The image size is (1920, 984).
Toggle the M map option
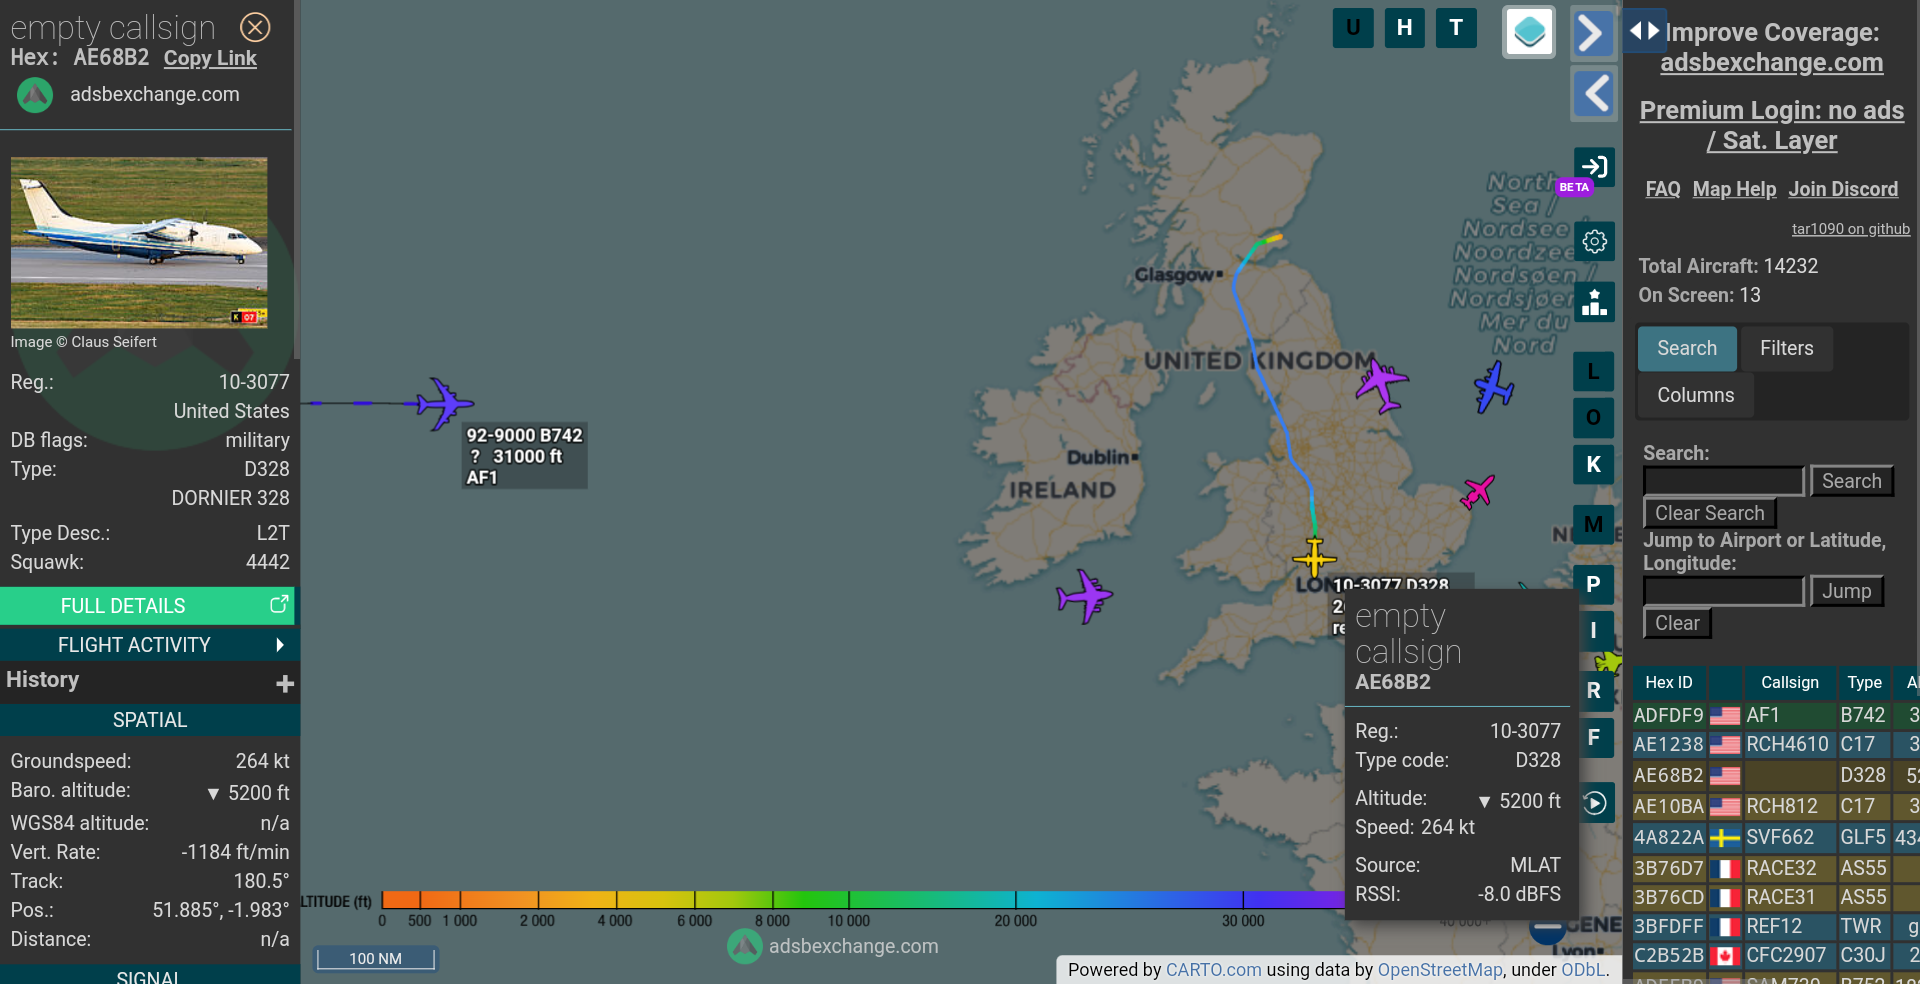[1594, 525]
